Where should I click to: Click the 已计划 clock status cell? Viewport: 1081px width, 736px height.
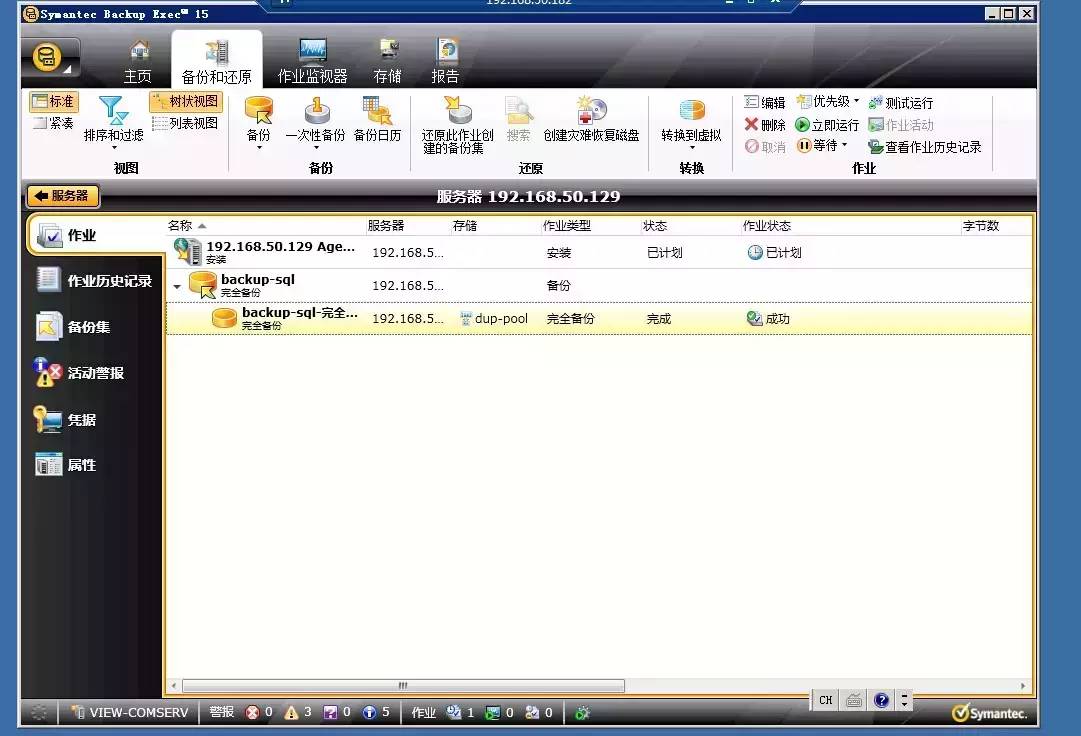tap(775, 252)
